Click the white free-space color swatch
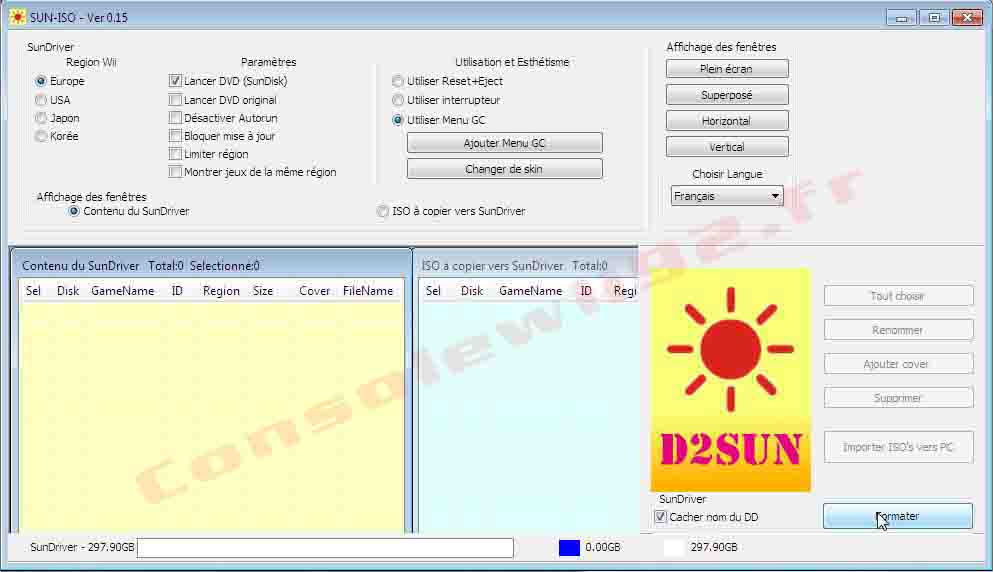Screen dimensions: 993x572 pos(674,548)
